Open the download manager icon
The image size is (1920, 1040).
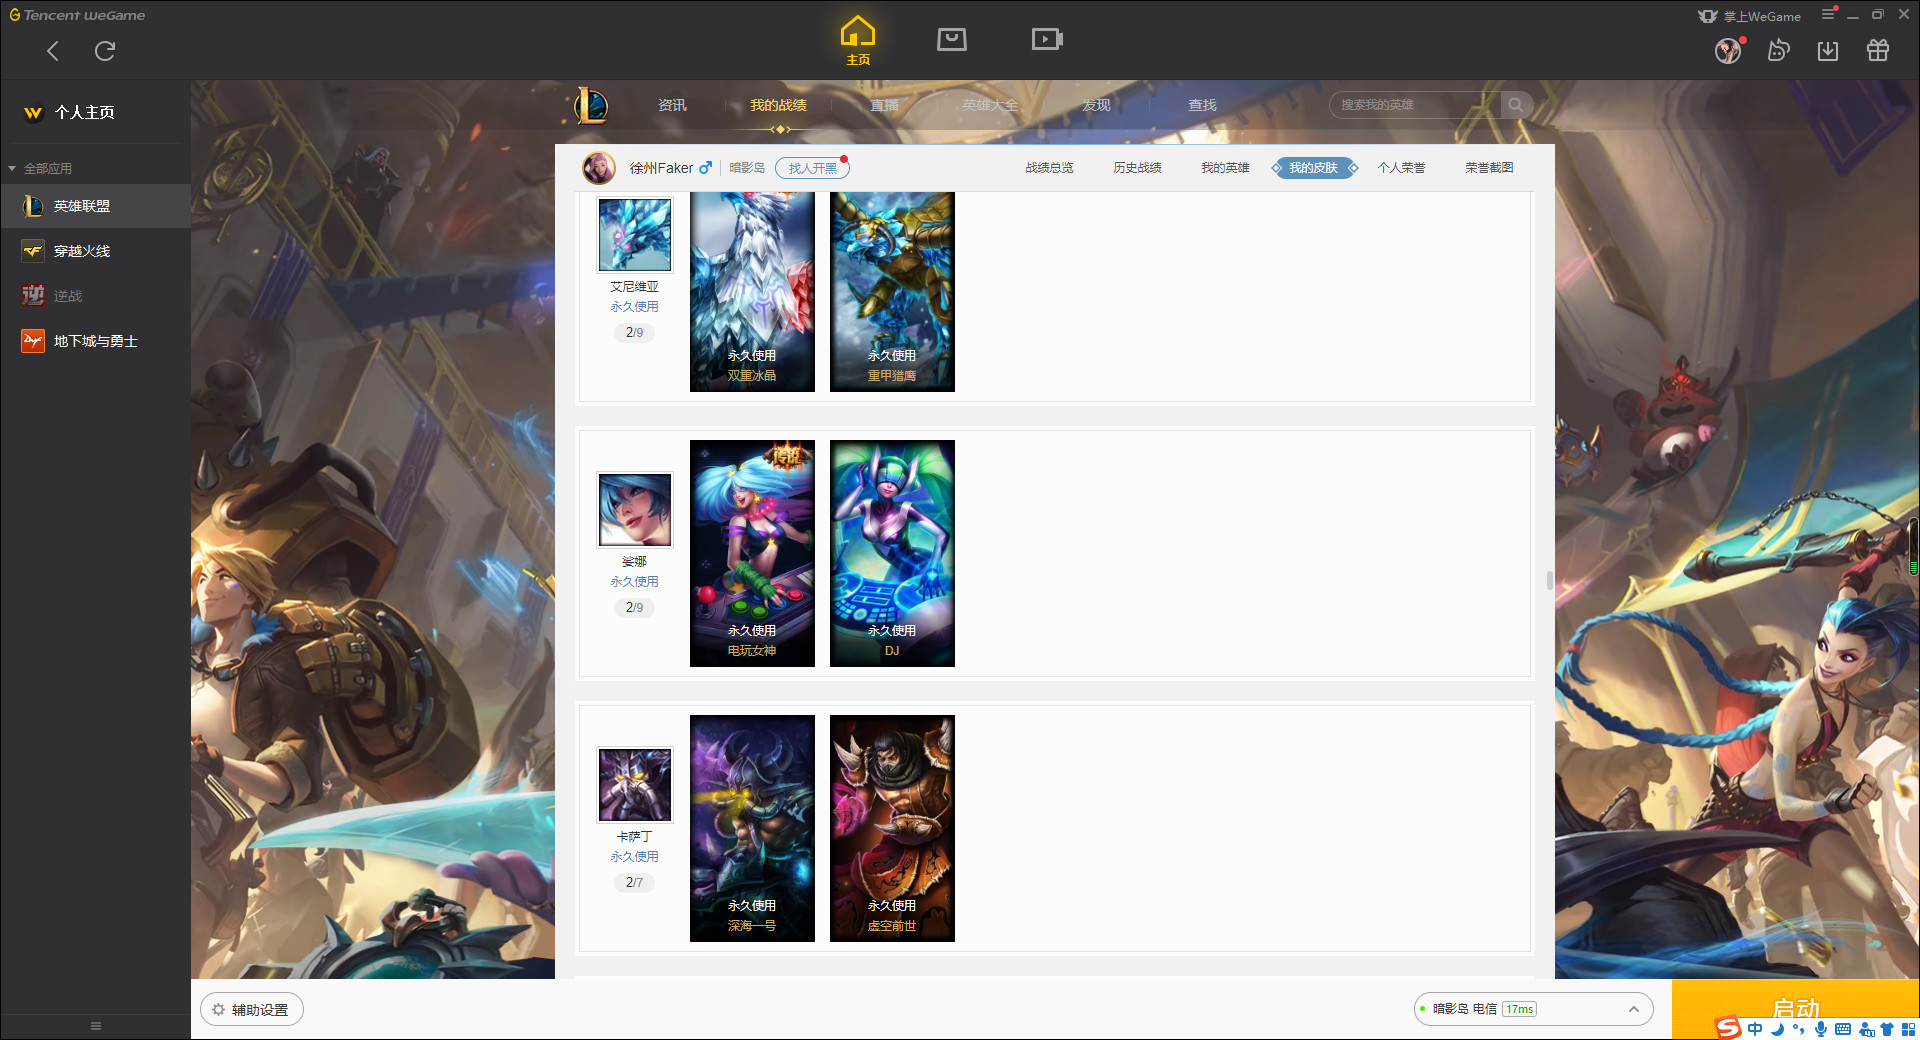point(1828,50)
